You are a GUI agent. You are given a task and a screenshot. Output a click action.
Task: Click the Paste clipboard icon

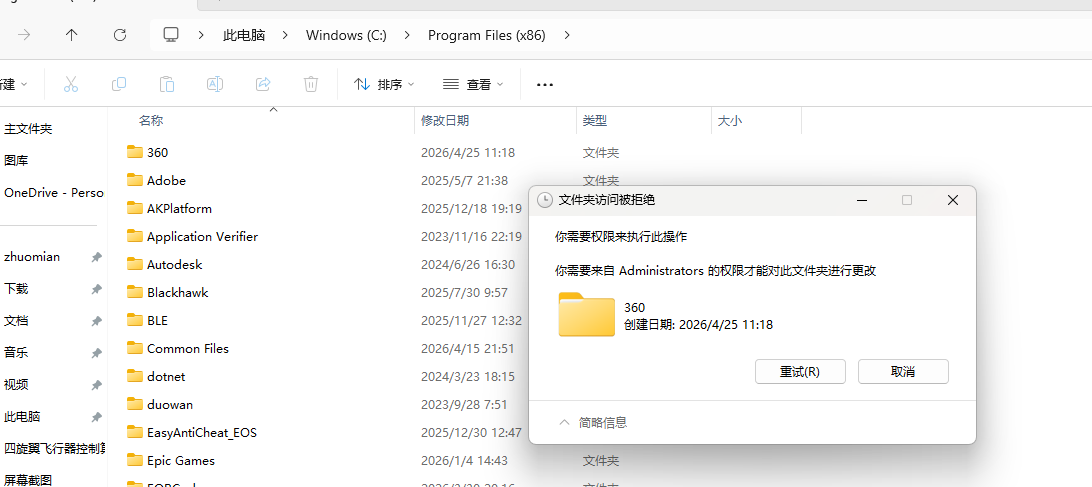click(x=167, y=84)
